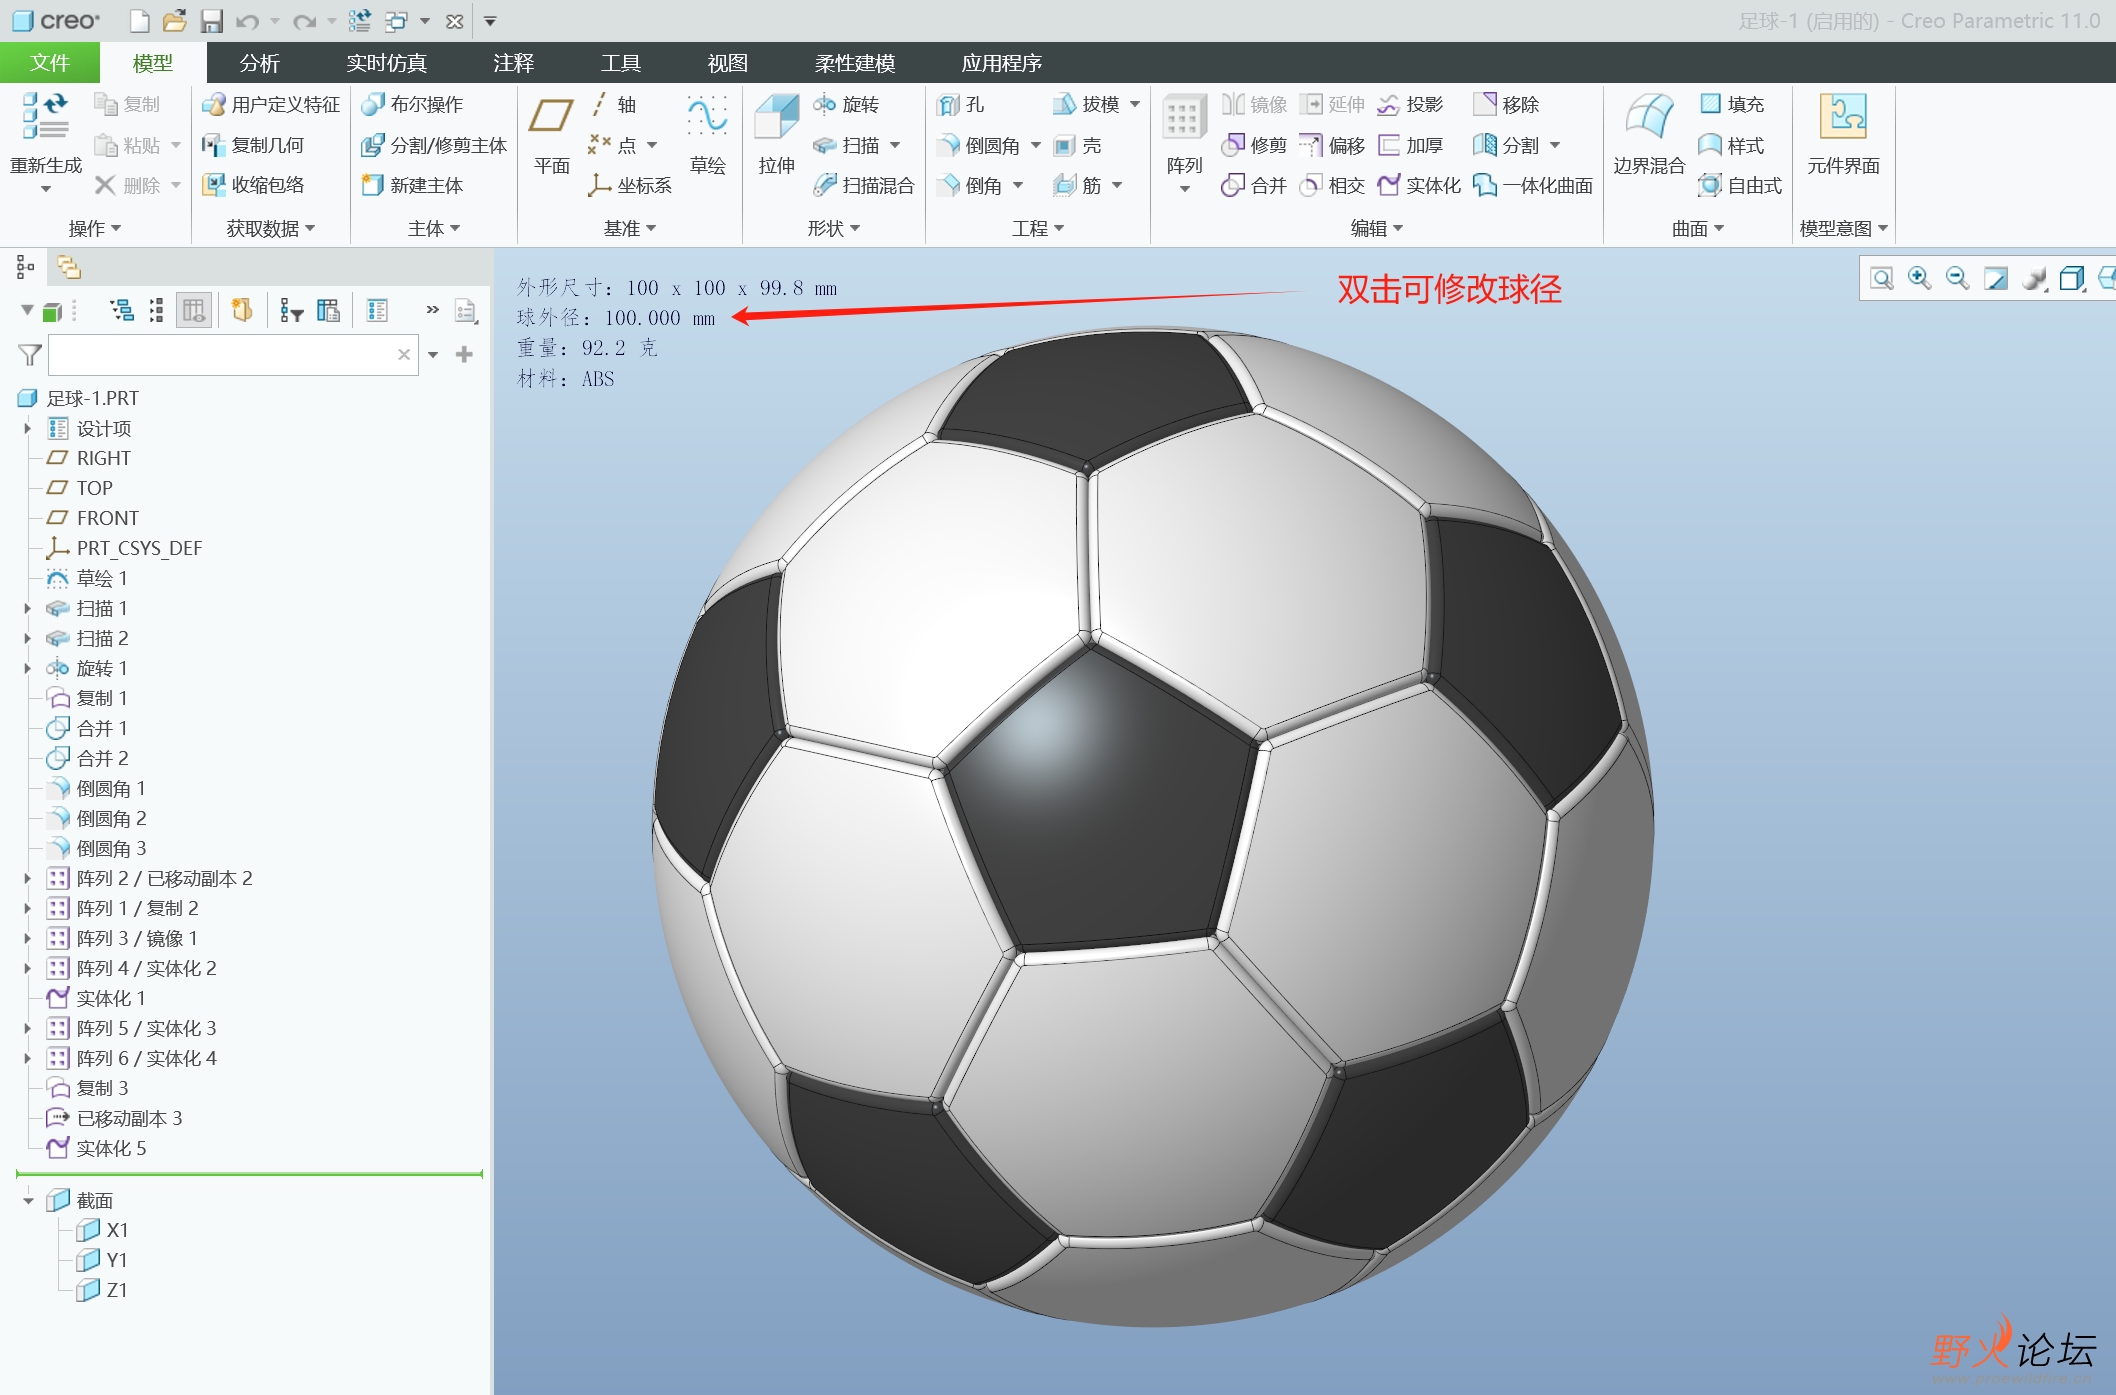Select the Solidify (实体化) tool

point(1419,185)
